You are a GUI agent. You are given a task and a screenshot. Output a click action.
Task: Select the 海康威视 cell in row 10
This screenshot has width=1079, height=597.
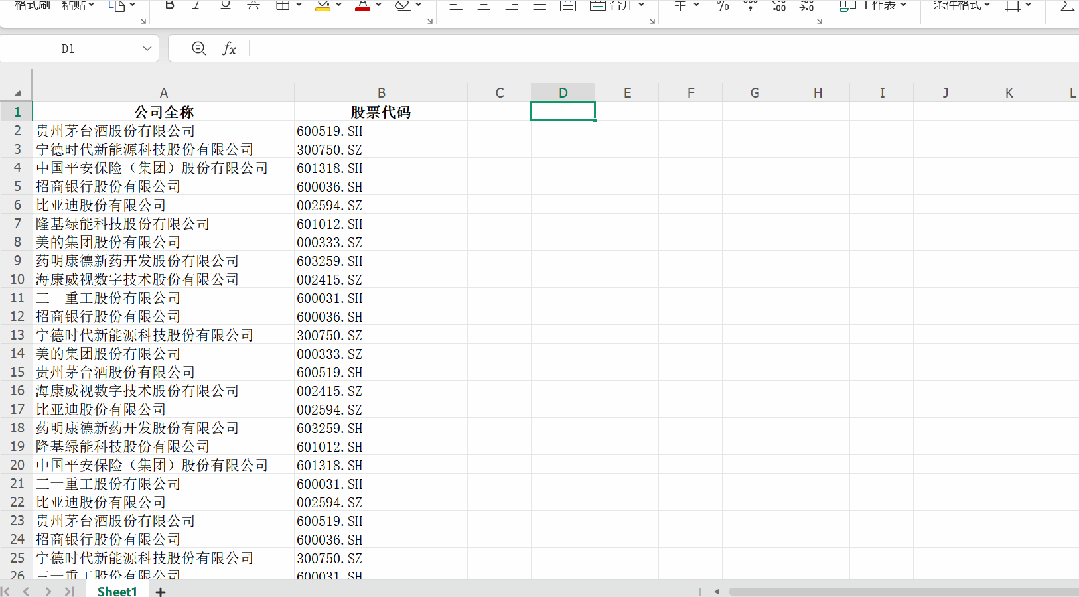point(164,279)
